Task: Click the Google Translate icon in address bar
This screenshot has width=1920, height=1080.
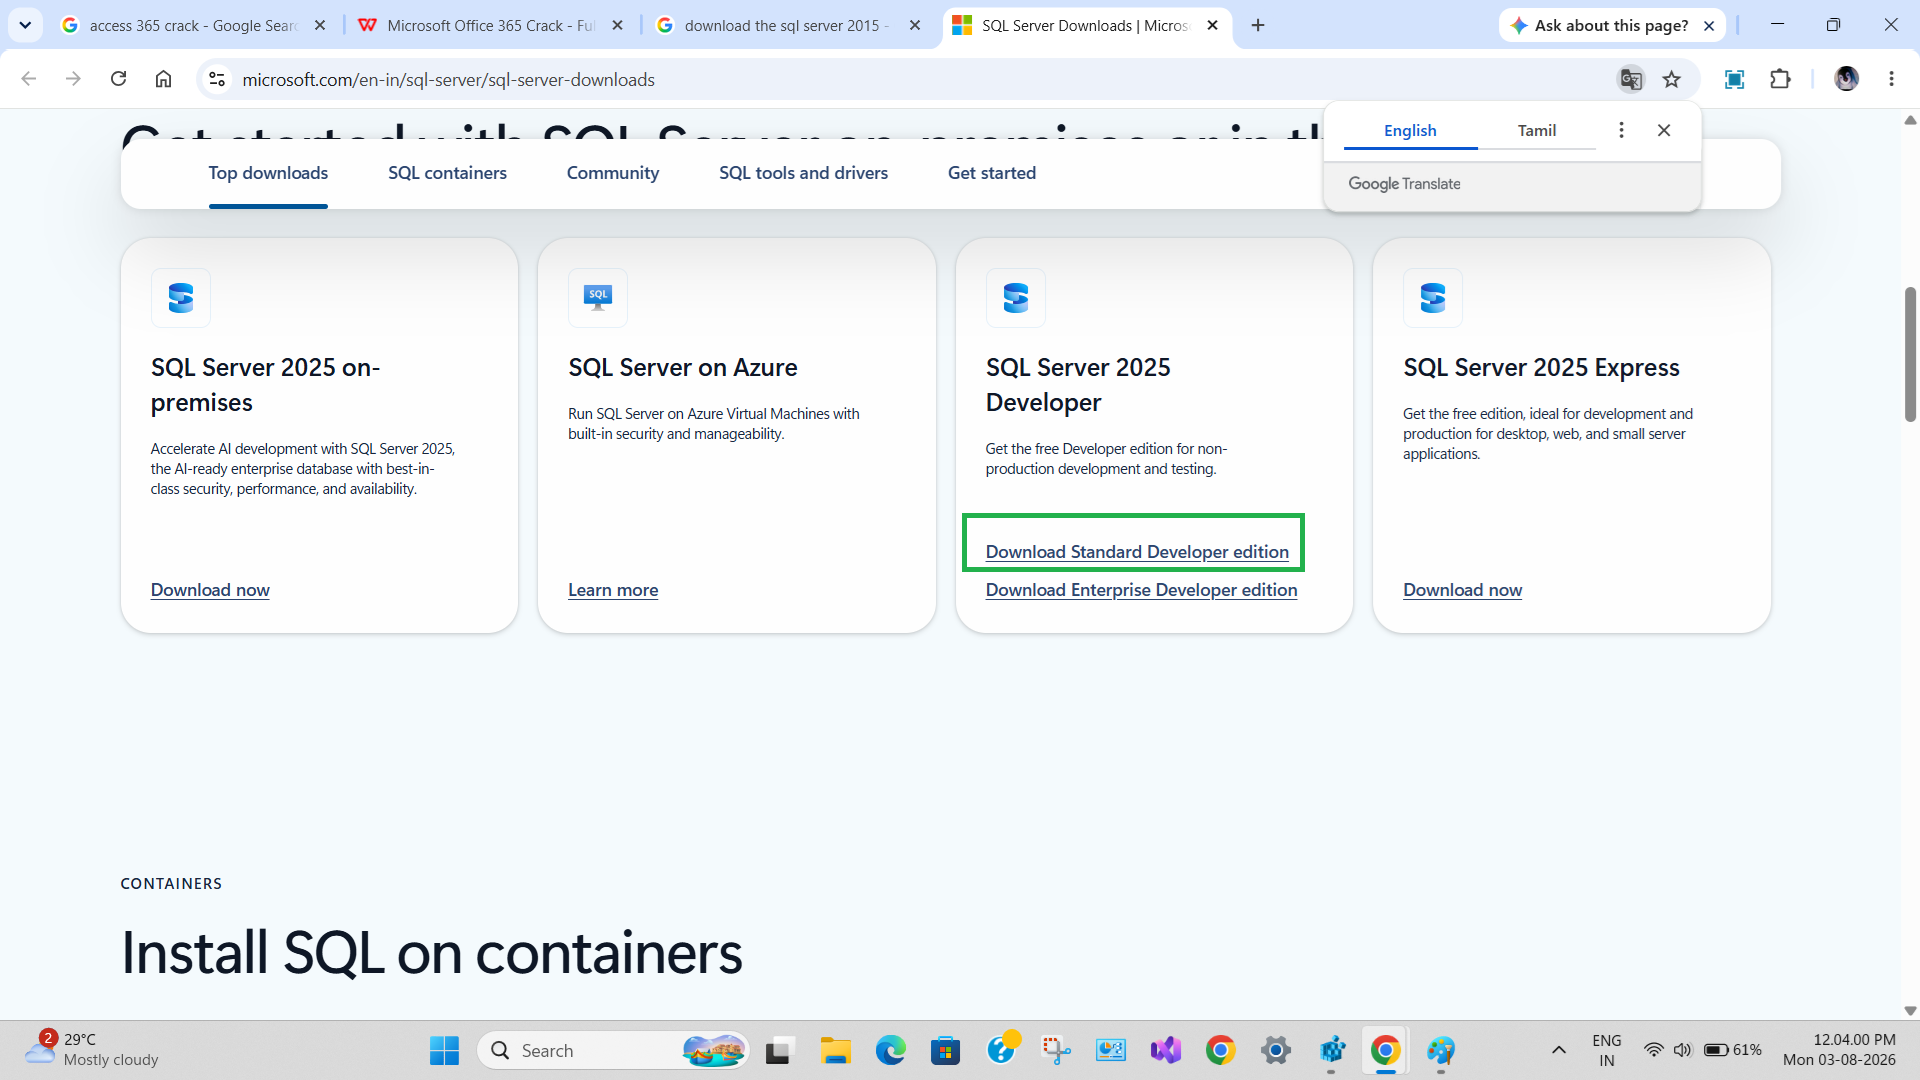Action: click(1631, 79)
